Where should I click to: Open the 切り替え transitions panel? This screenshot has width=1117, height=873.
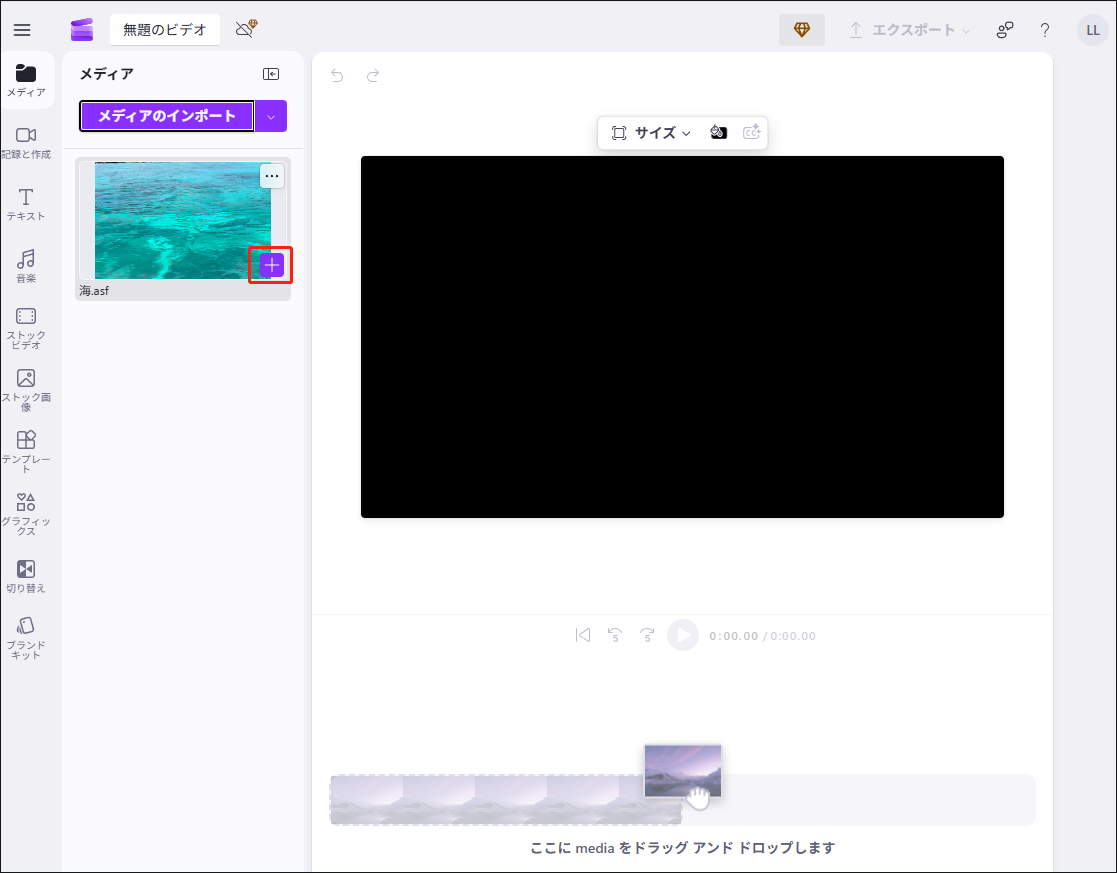[x=27, y=573]
